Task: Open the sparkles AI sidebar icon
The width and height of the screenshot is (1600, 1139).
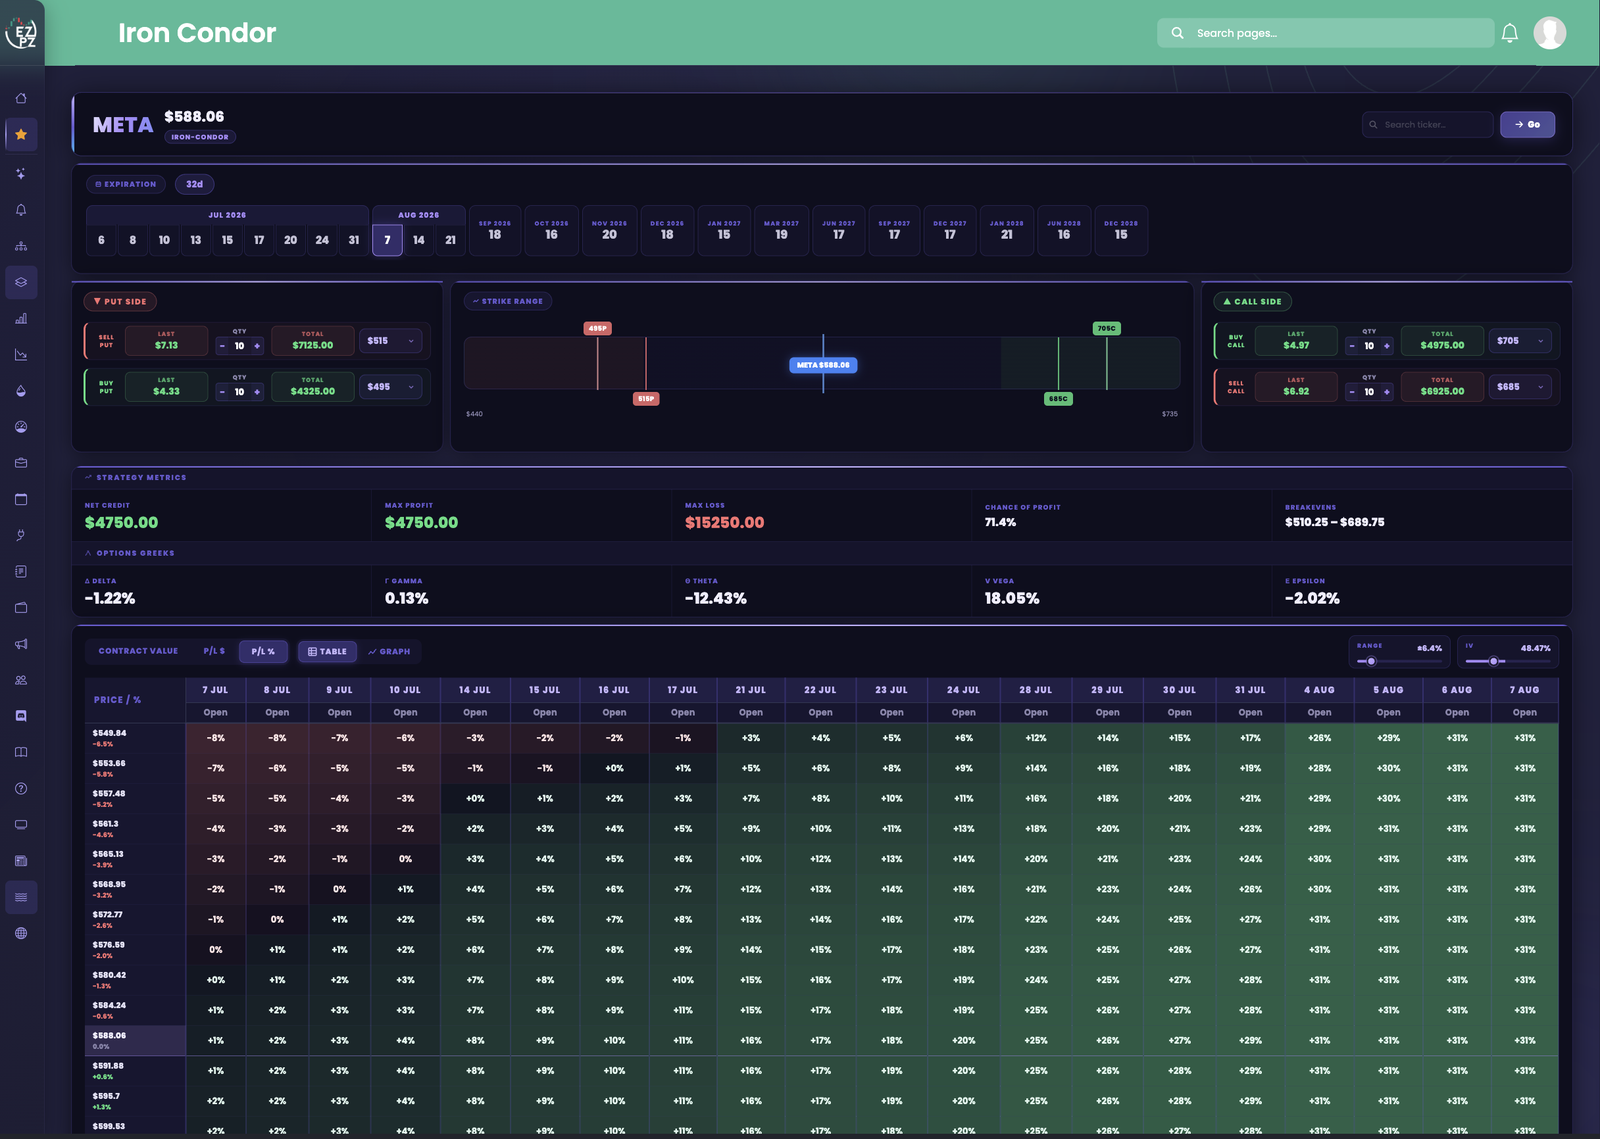Action: coord(21,173)
